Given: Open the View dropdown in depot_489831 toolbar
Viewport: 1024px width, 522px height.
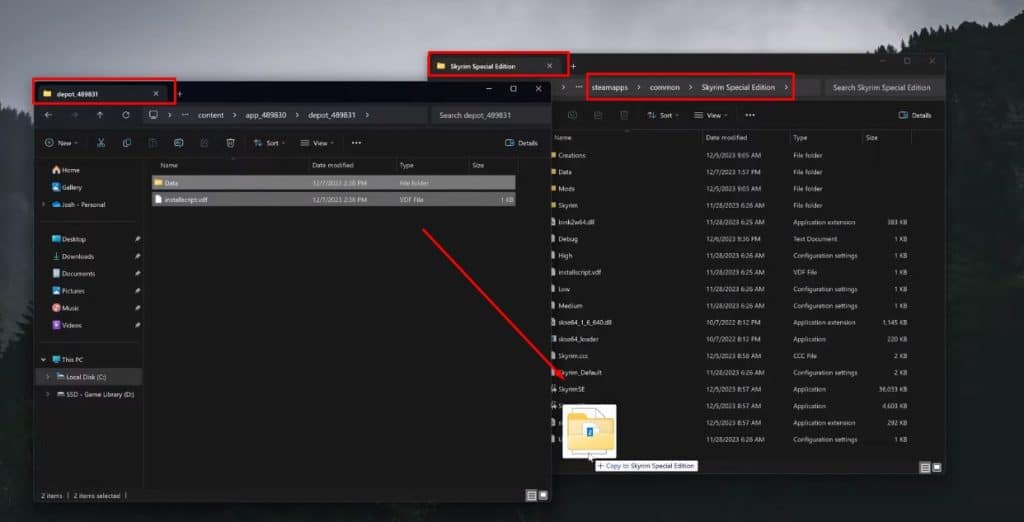Looking at the screenshot, I should [317, 142].
